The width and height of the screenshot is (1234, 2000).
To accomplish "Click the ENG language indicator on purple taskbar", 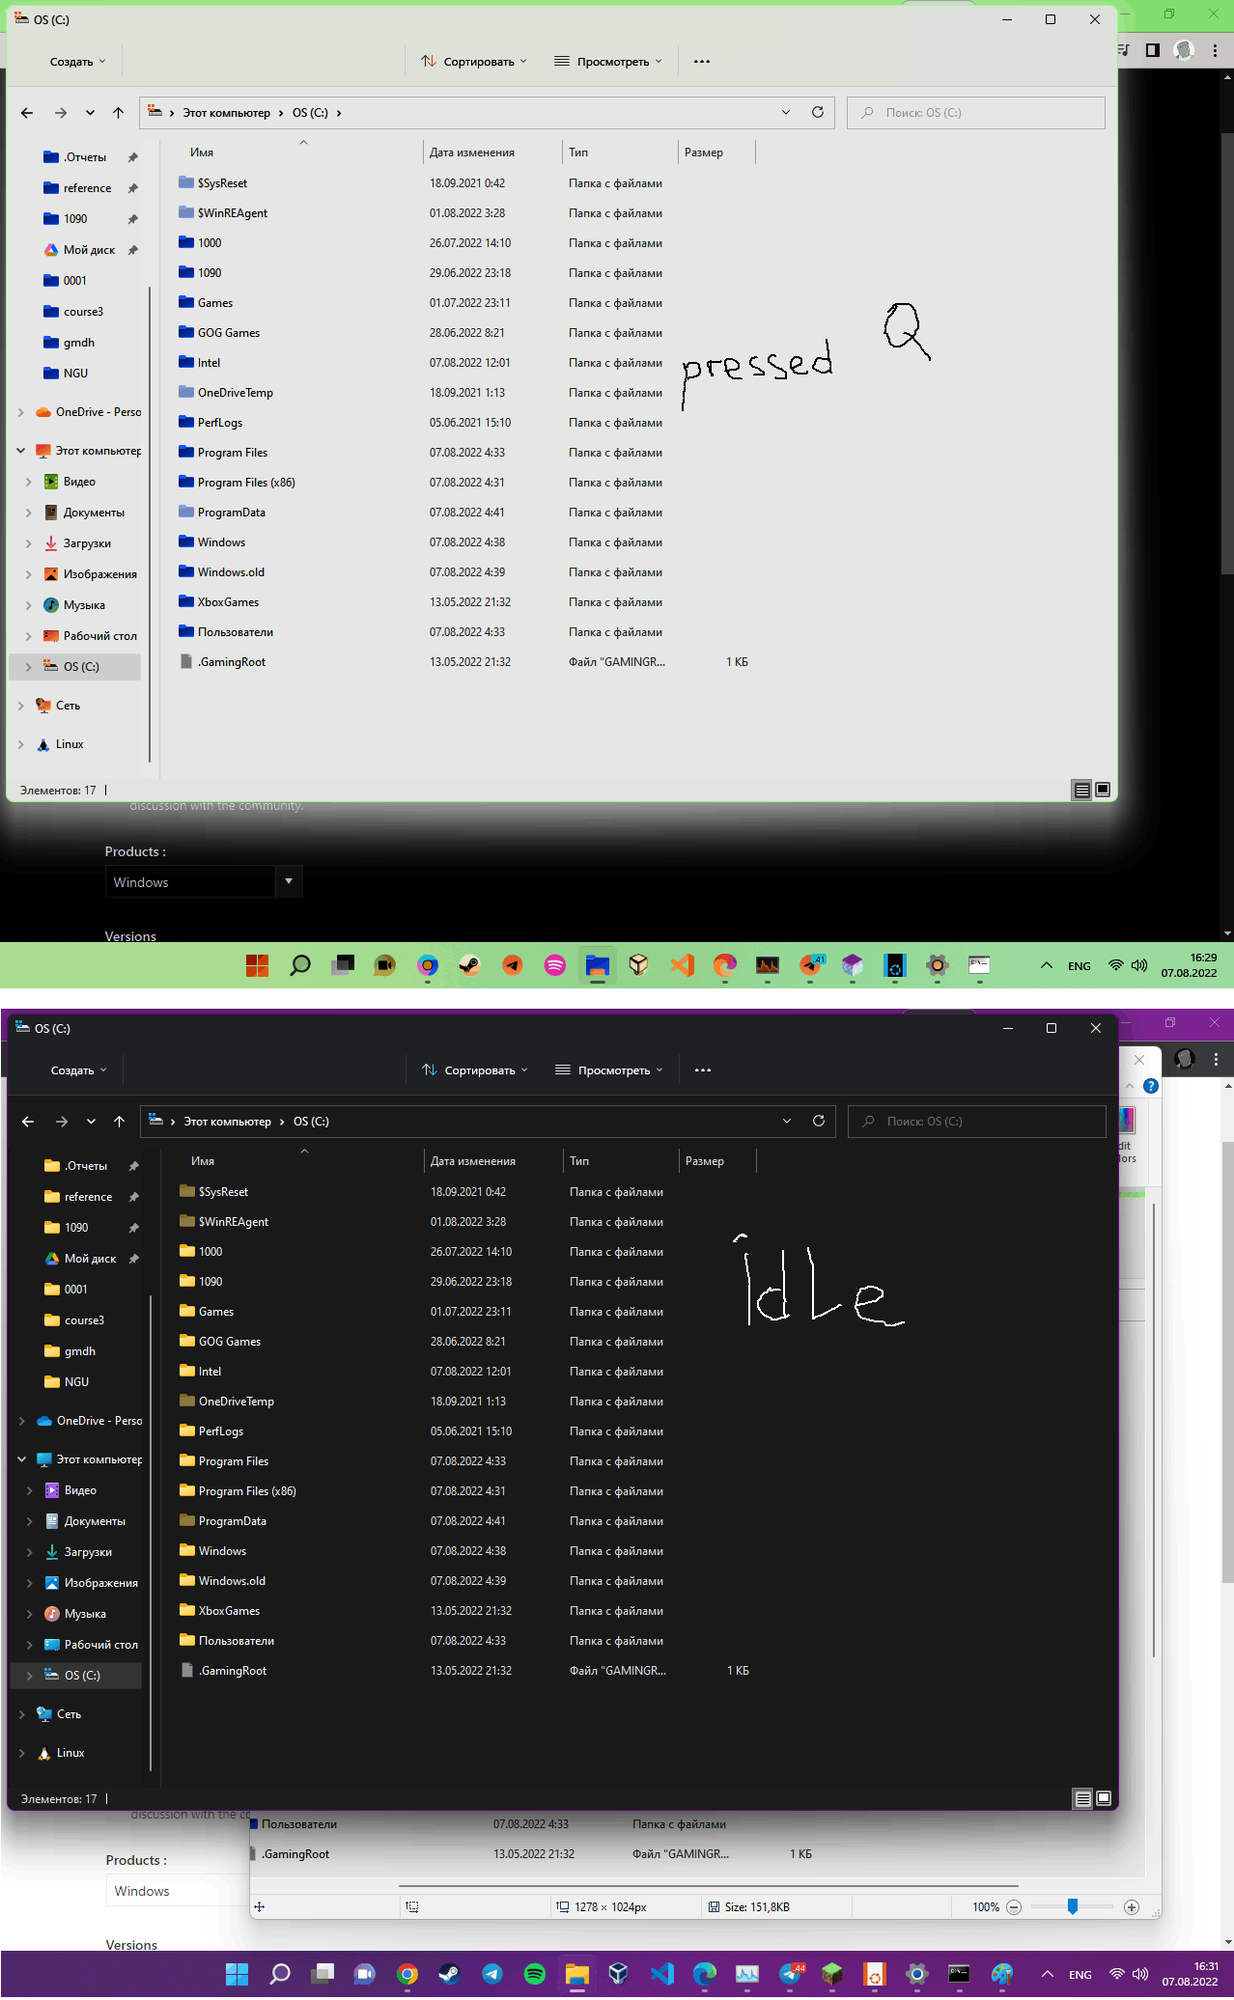I will (x=1080, y=1975).
